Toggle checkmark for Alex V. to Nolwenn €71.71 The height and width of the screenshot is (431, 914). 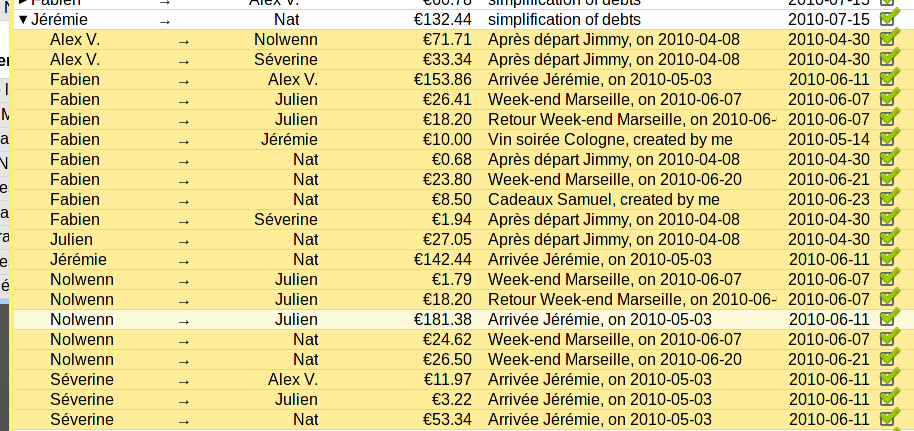(887, 38)
